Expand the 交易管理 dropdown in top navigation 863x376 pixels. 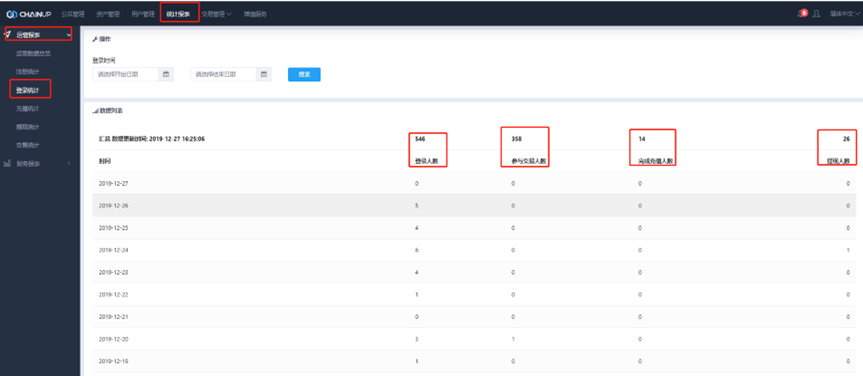216,14
